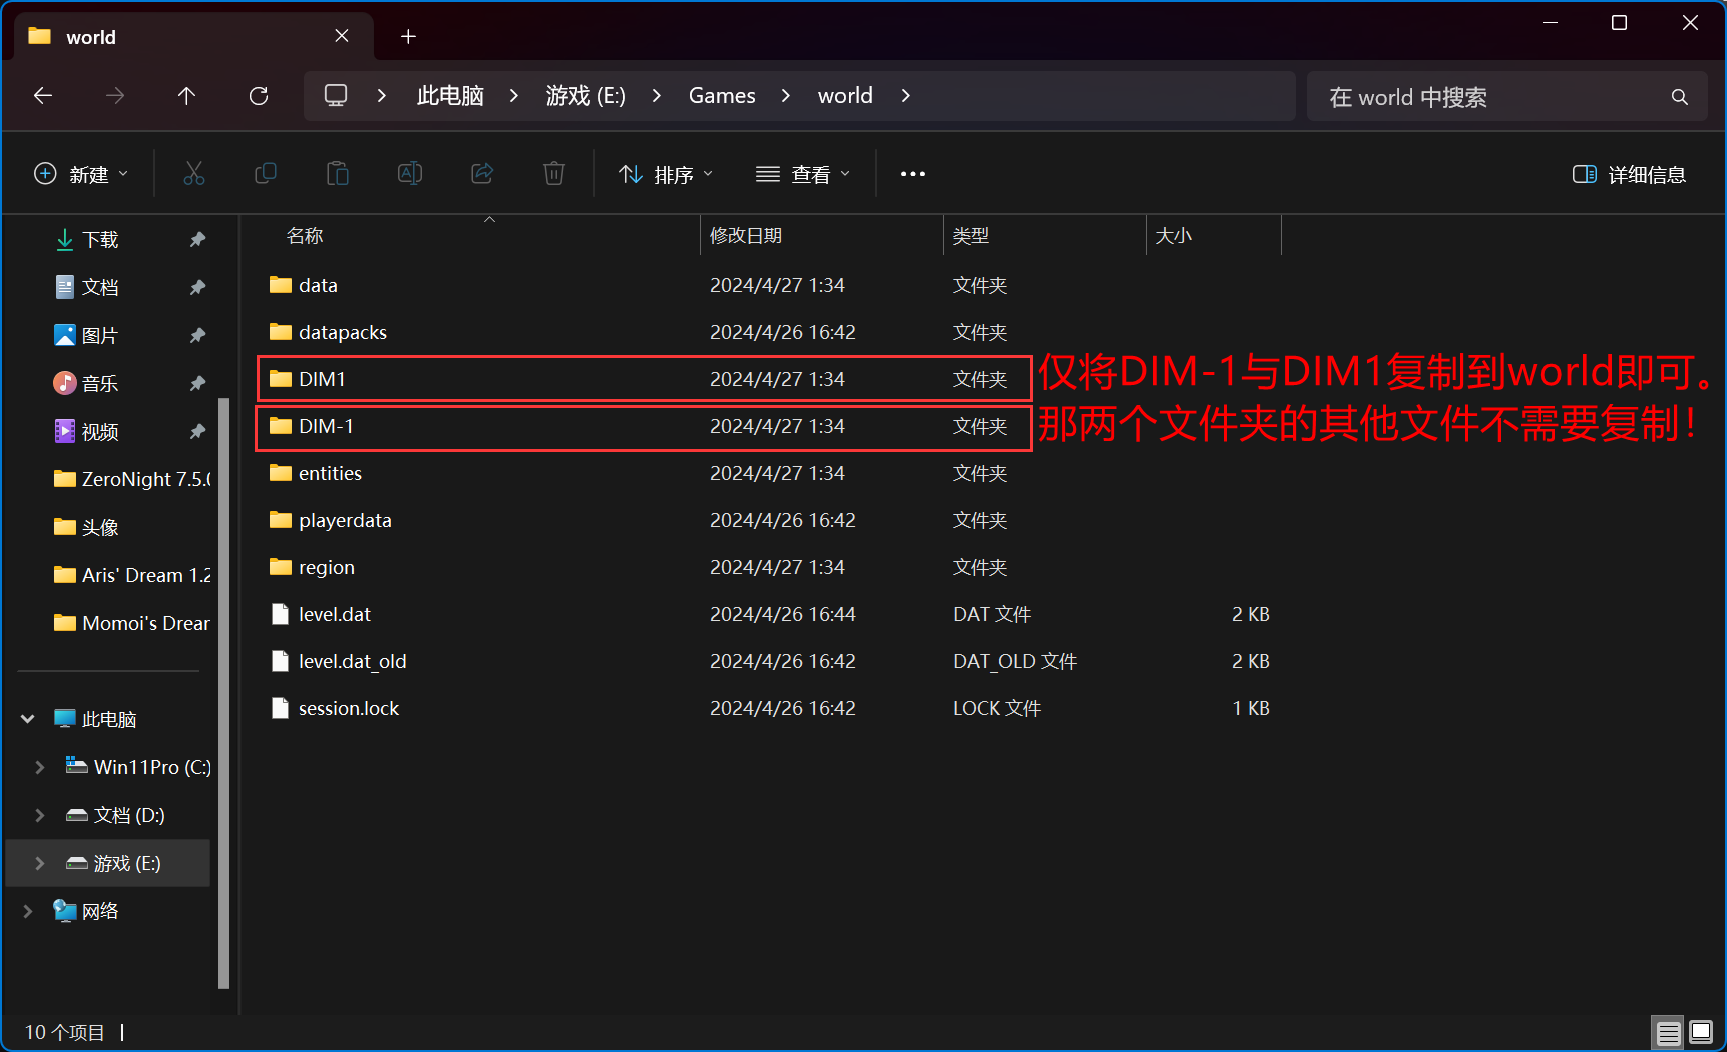Select 游戏 (E:) in the navigation tree

tap(108, 863)
